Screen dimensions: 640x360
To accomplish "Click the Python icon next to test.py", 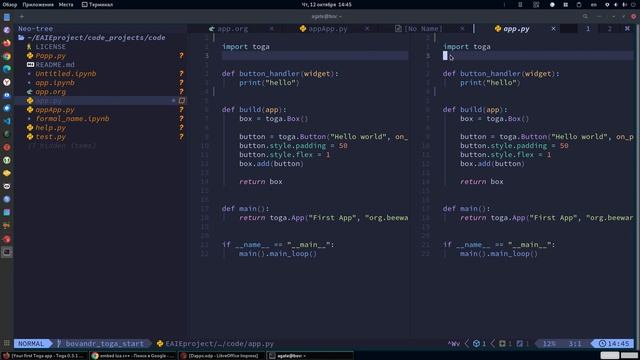I will click(x=30, y=136).
